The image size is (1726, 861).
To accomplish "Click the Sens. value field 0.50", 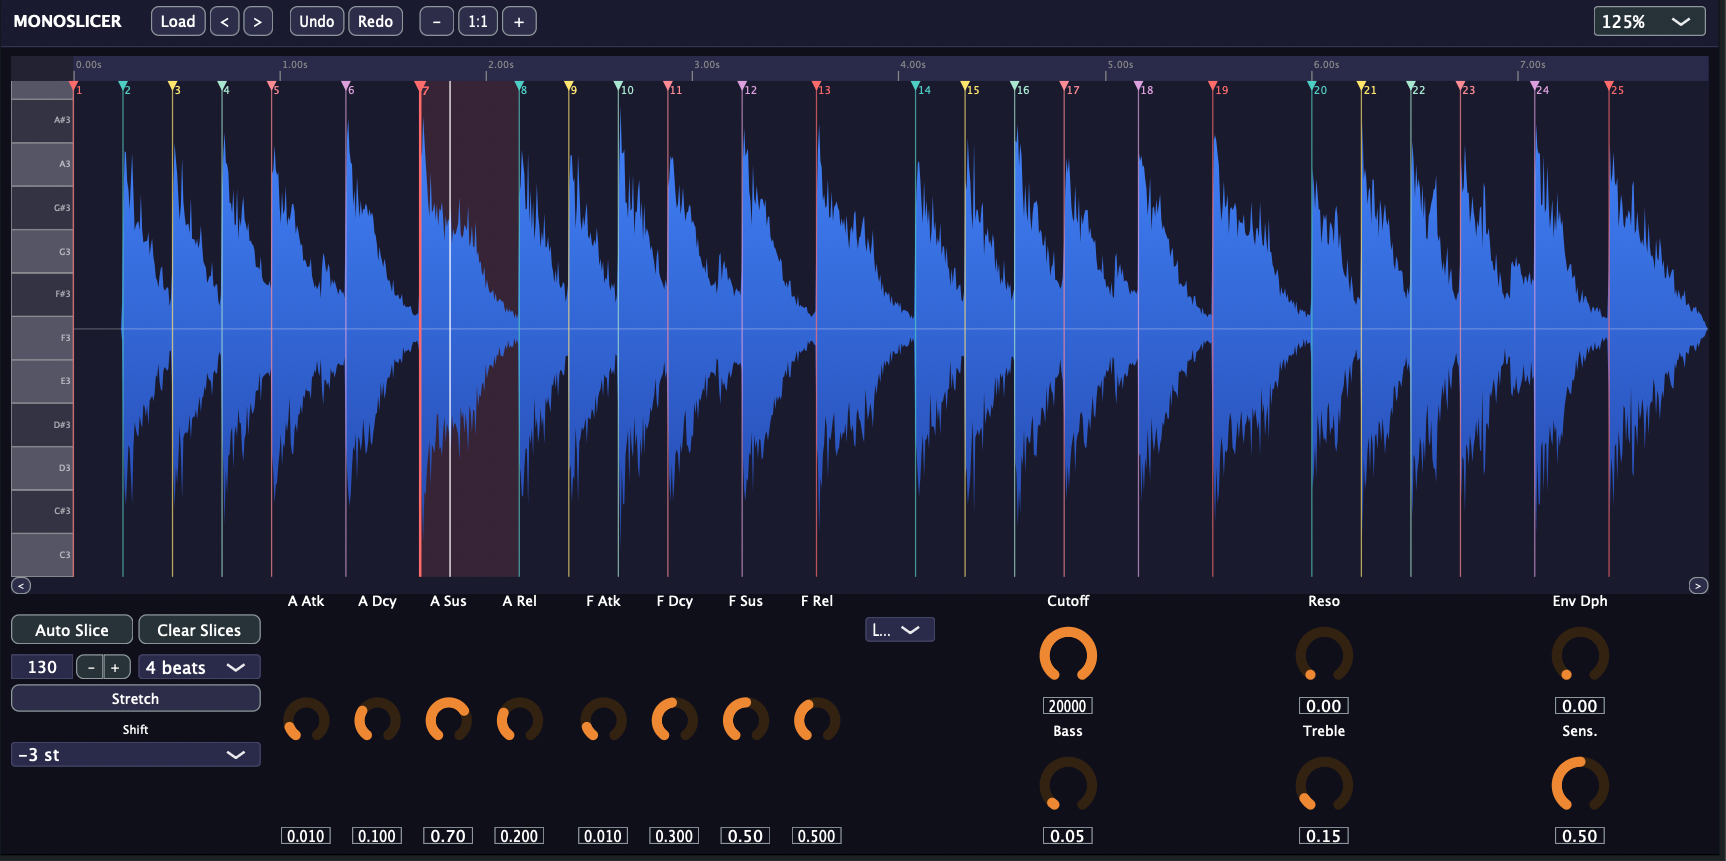I will point(1580,836).
